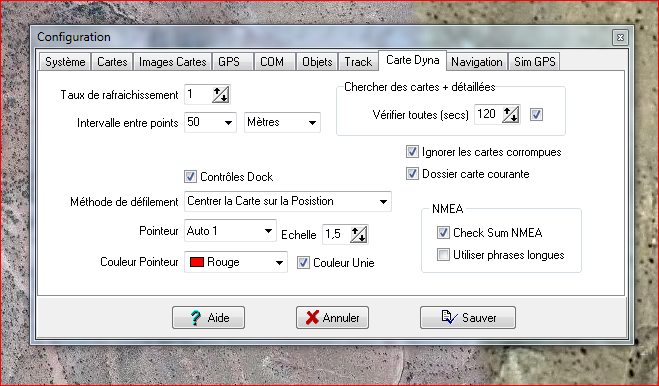Click the red X icon on Annuler

click(x=312, y=317)
